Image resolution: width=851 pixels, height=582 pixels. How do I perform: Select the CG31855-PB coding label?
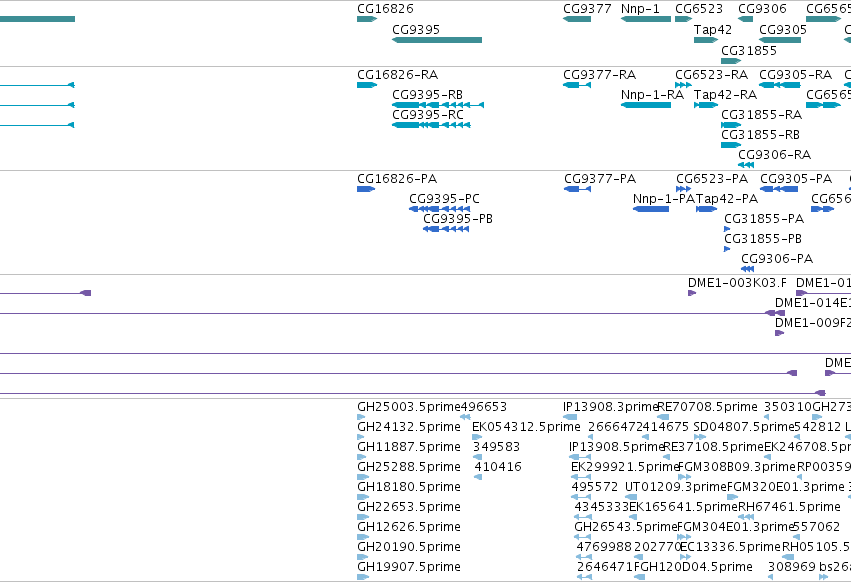tap(763, 239)
